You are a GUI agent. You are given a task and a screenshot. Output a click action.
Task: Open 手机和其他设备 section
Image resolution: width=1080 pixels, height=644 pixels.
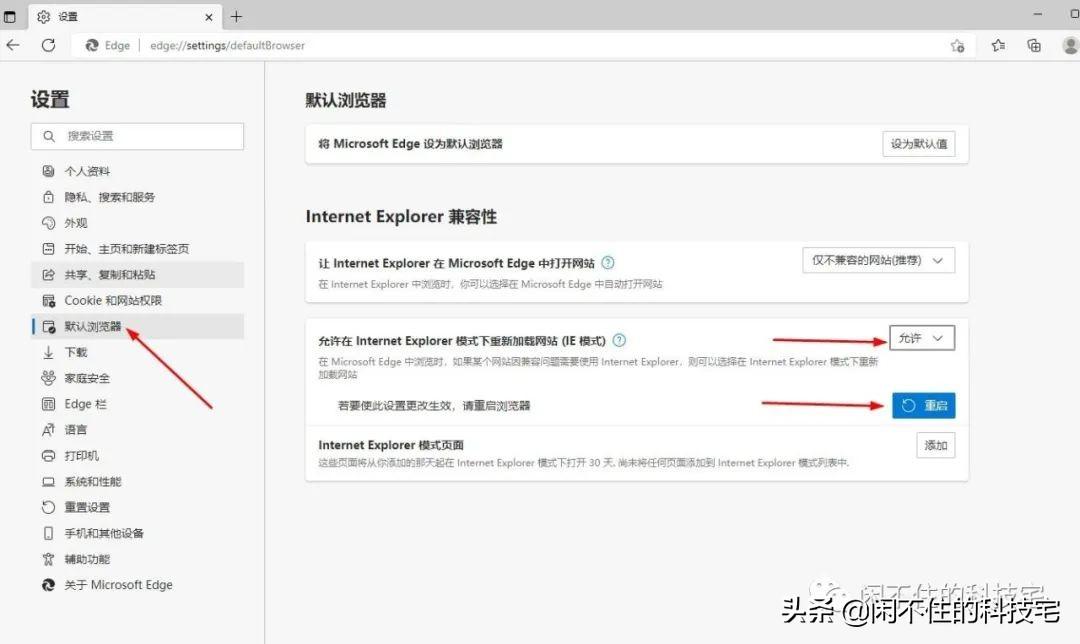[x=137, y=533]
